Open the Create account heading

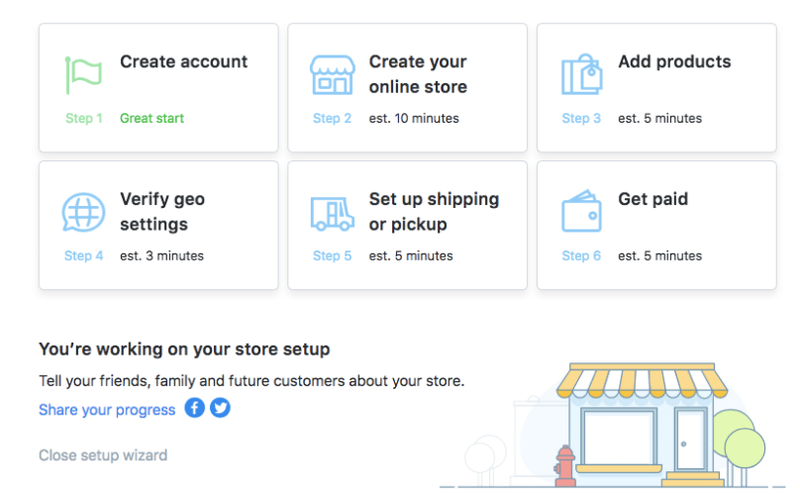point(184,62)
